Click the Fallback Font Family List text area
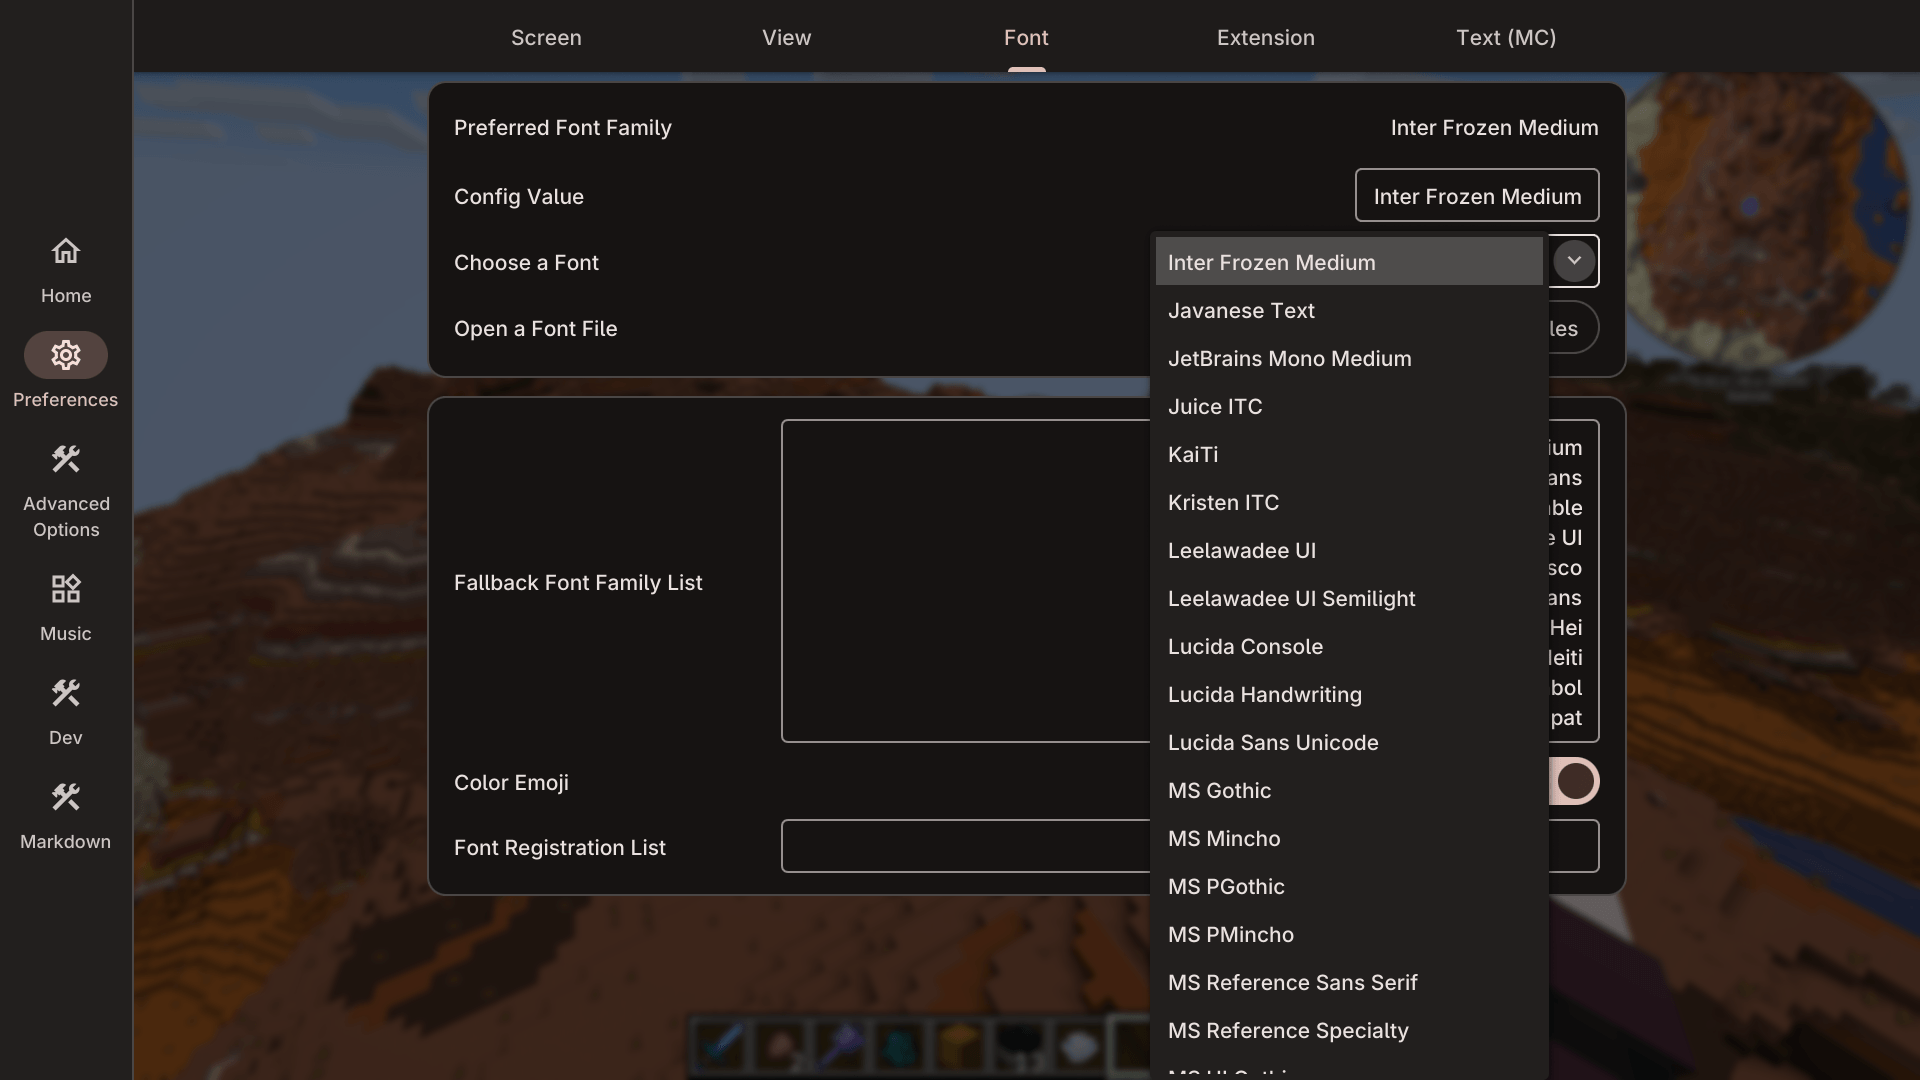 965,581
